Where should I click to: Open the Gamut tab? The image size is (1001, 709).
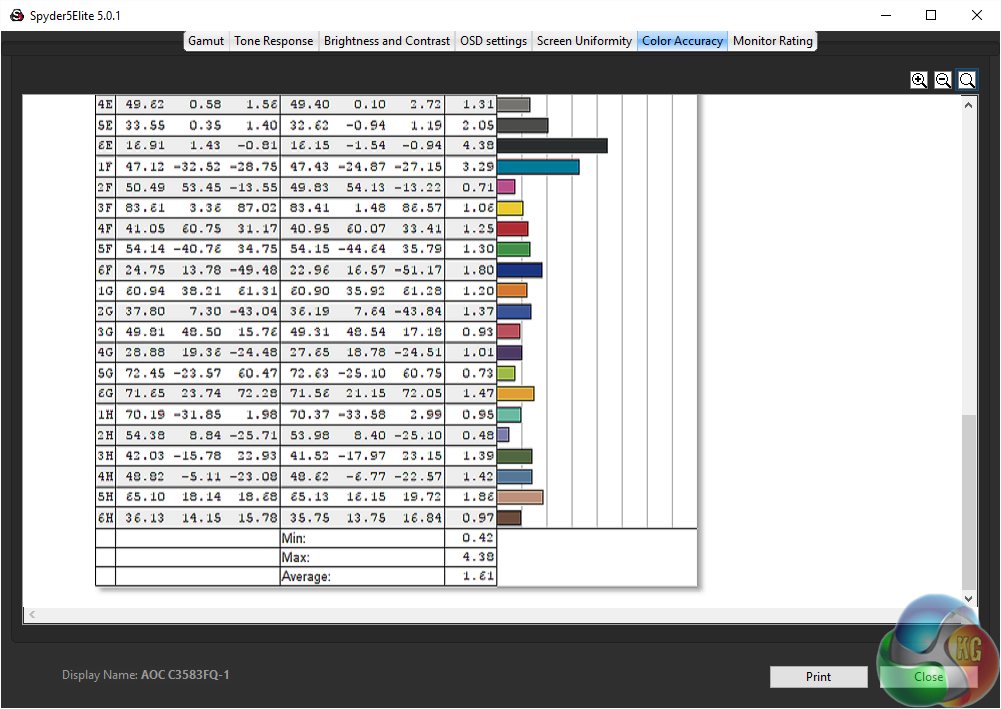206,41
